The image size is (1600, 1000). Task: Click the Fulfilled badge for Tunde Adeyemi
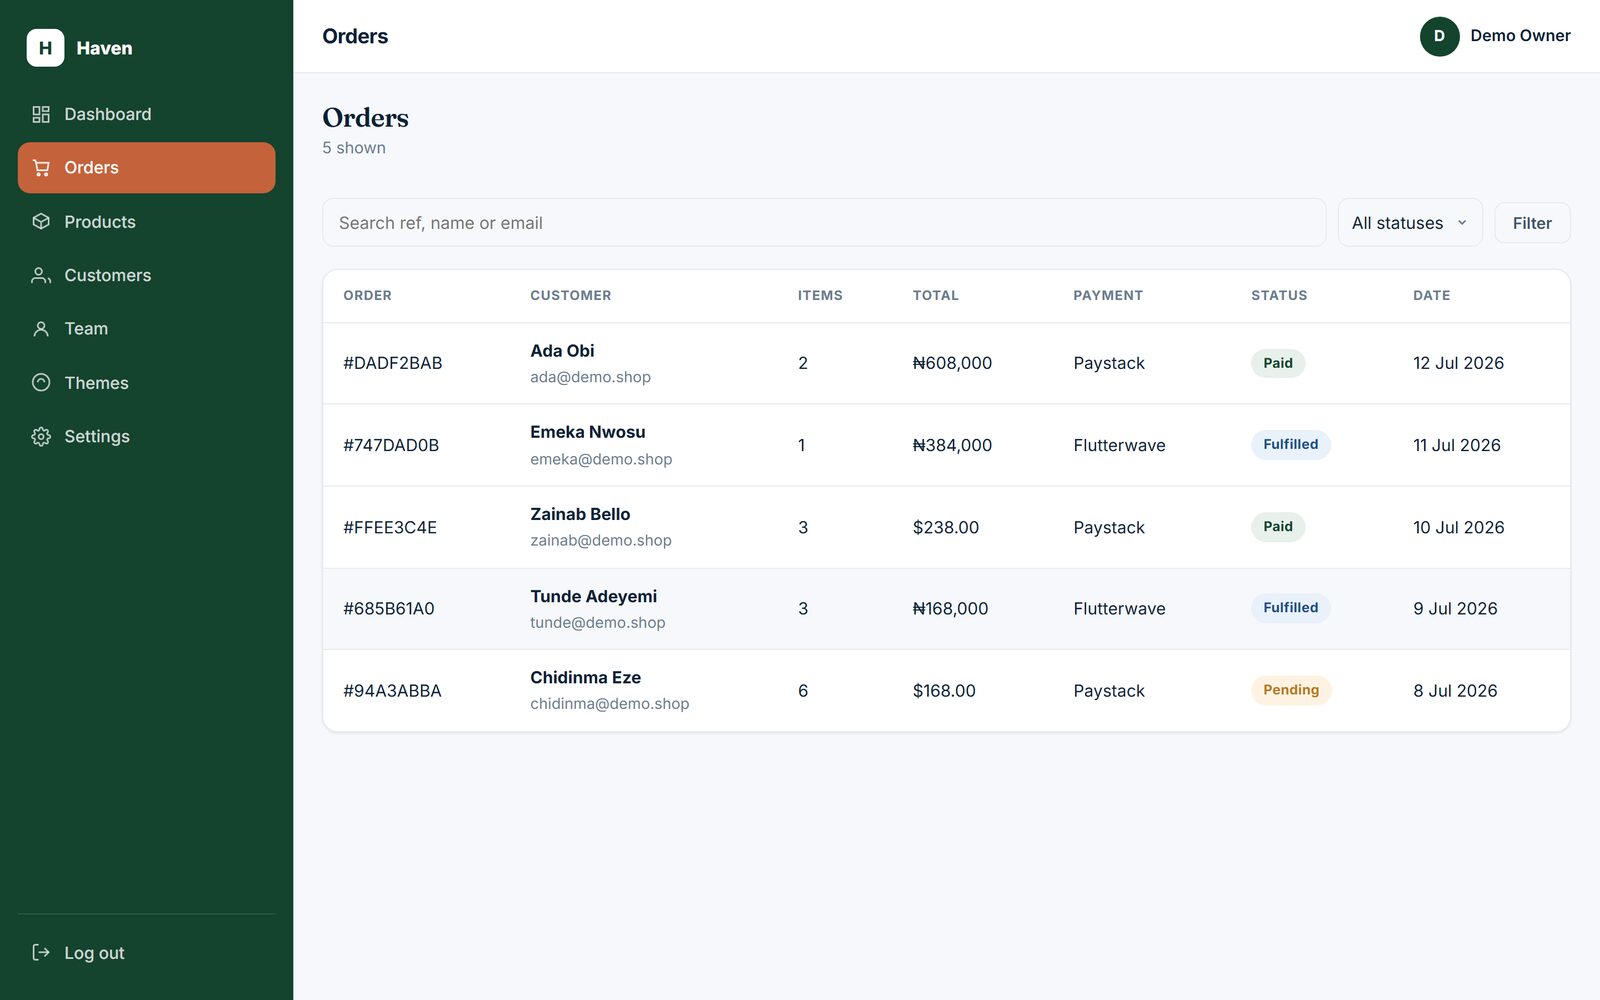[1290, 608]
